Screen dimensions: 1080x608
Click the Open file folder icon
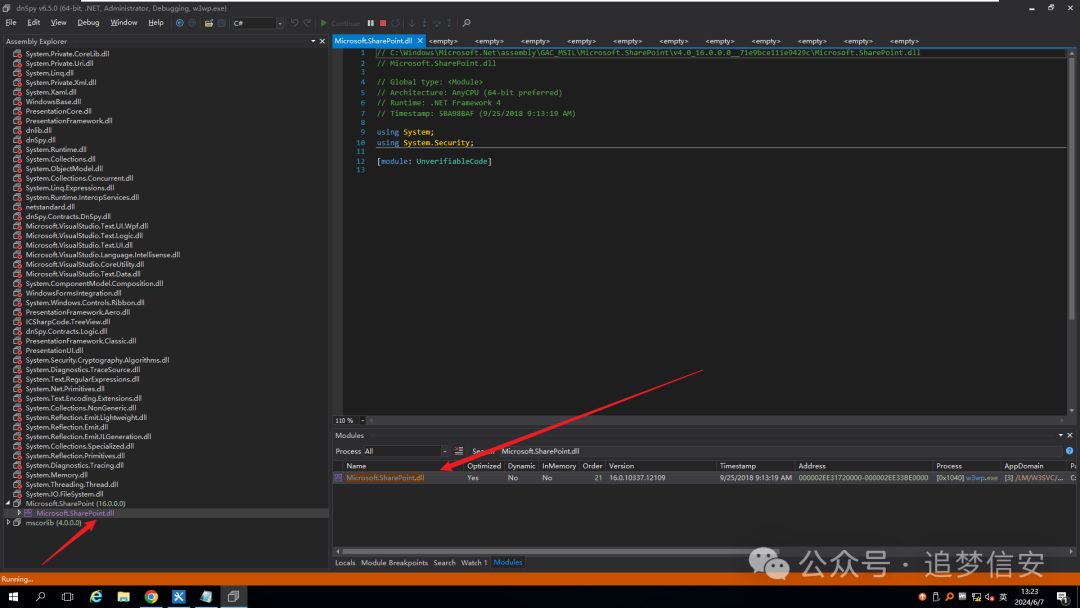[209, 23]
